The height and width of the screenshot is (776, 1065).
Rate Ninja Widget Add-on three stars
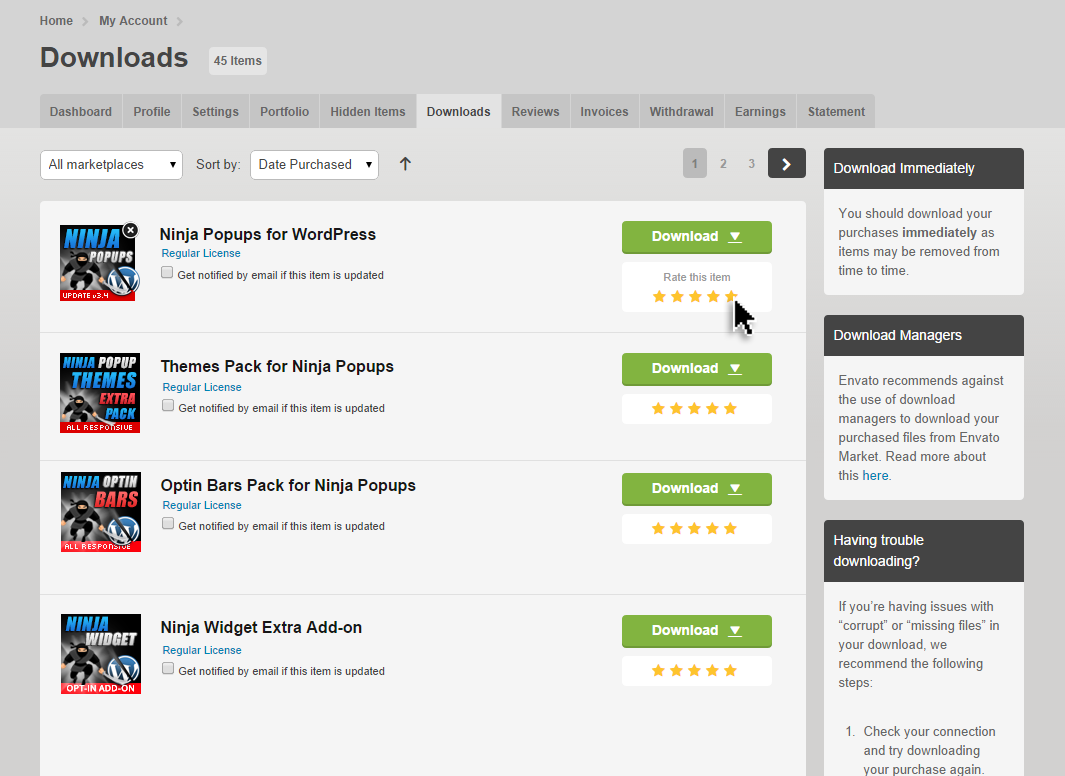tap(694, 671)
